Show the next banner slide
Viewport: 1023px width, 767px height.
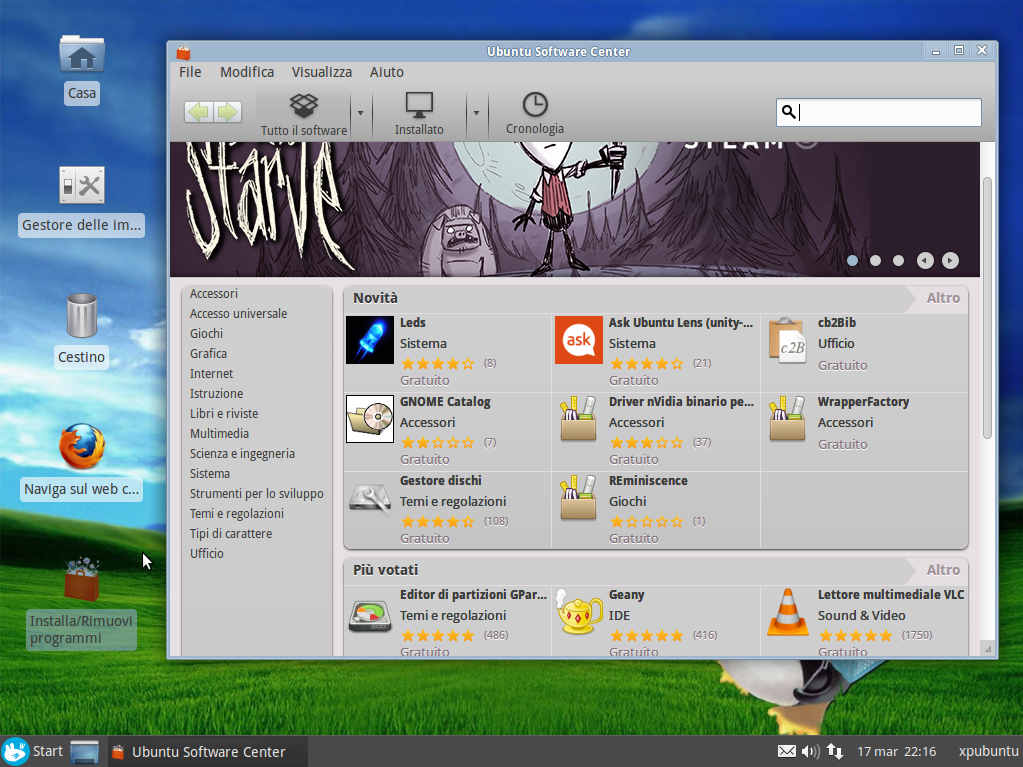(x=950, y=260)
